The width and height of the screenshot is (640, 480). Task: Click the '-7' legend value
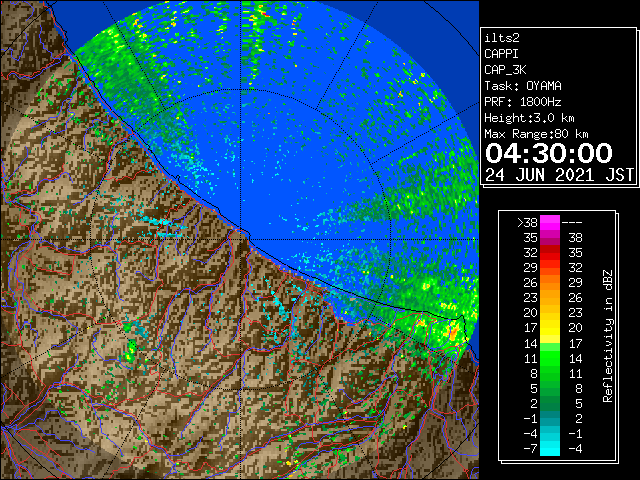tap(531, 449)
